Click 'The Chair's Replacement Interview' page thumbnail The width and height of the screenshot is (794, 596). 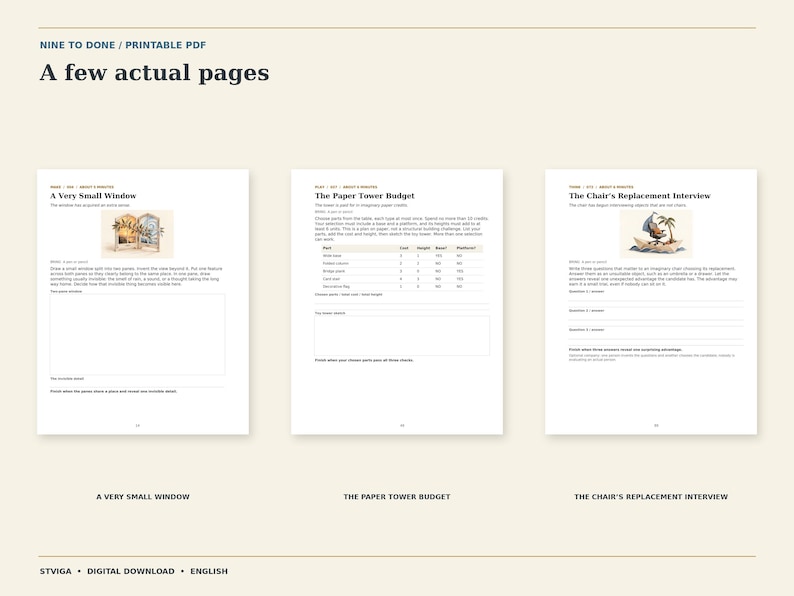651,302
